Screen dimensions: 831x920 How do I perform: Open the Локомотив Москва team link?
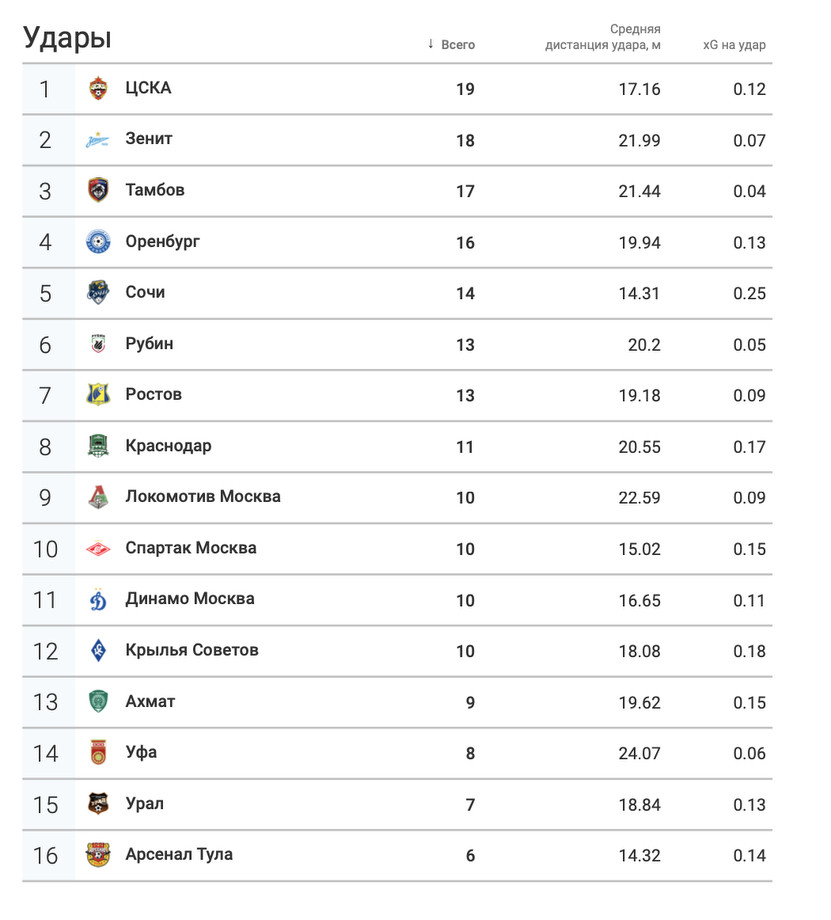pos(203,497)
